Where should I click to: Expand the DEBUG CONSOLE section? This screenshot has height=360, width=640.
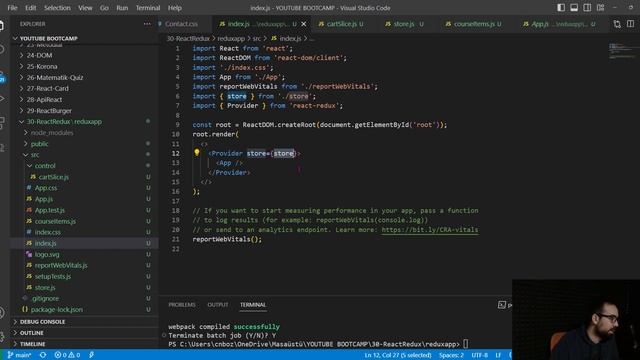(x=42, y=322)
